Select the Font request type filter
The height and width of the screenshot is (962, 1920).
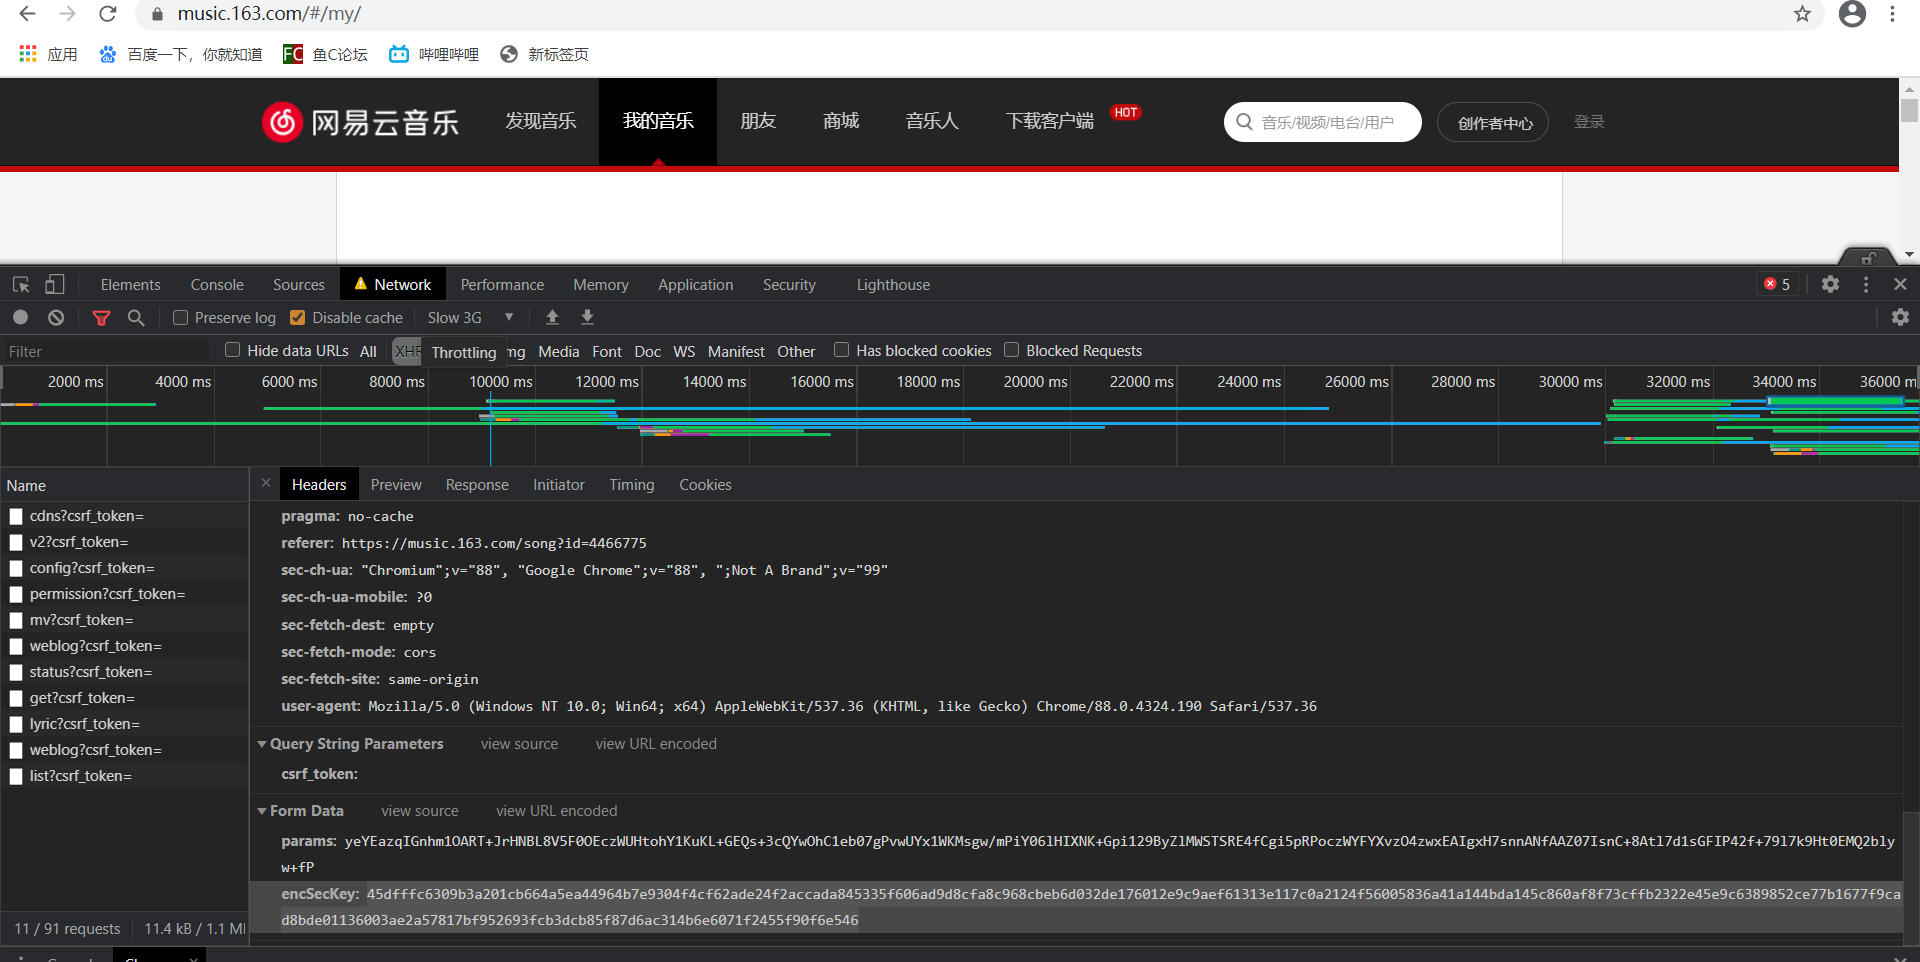607,352
